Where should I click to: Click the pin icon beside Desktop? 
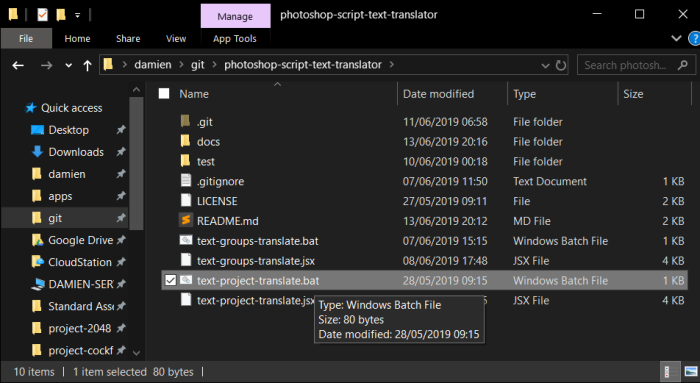coord(121,130)
